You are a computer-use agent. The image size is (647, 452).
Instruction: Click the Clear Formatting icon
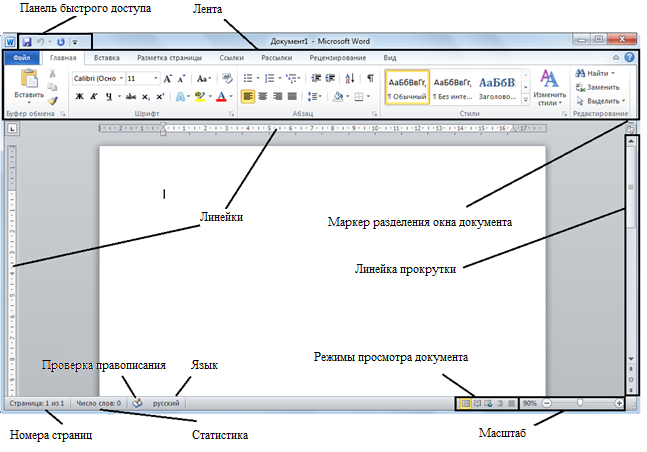(227, 78)
